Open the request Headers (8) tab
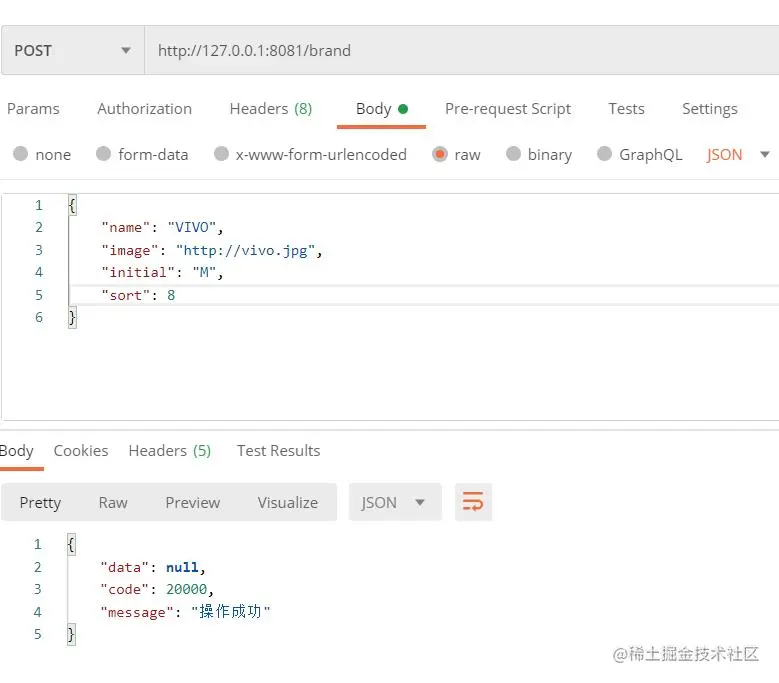The width and height of the screenshot is (779, 683). tap(271, 109)
